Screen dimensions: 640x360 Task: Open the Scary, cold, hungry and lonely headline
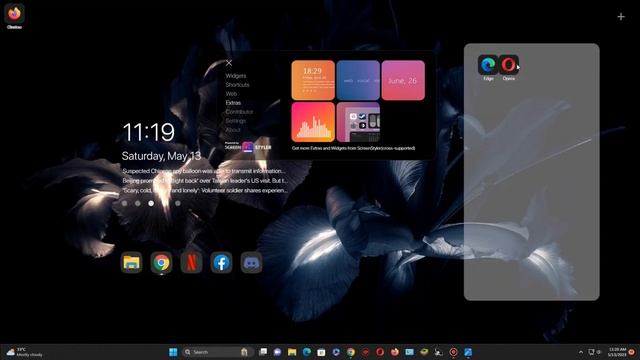click(204, 190)
